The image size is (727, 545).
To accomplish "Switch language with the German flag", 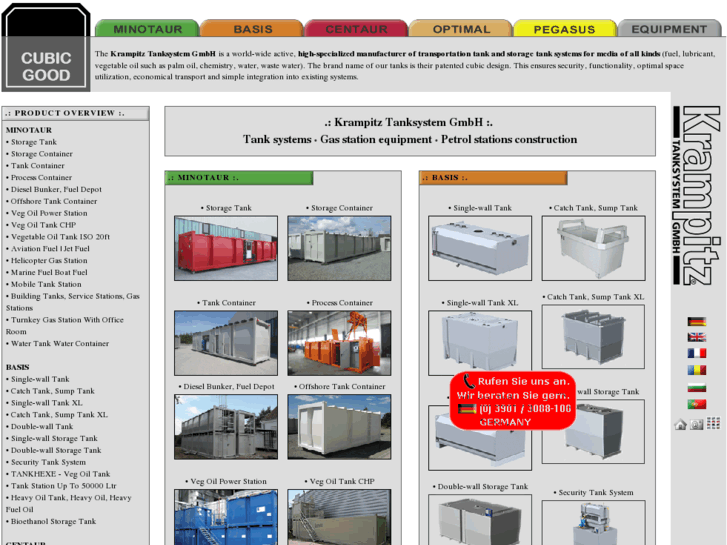I will point(696,321).
